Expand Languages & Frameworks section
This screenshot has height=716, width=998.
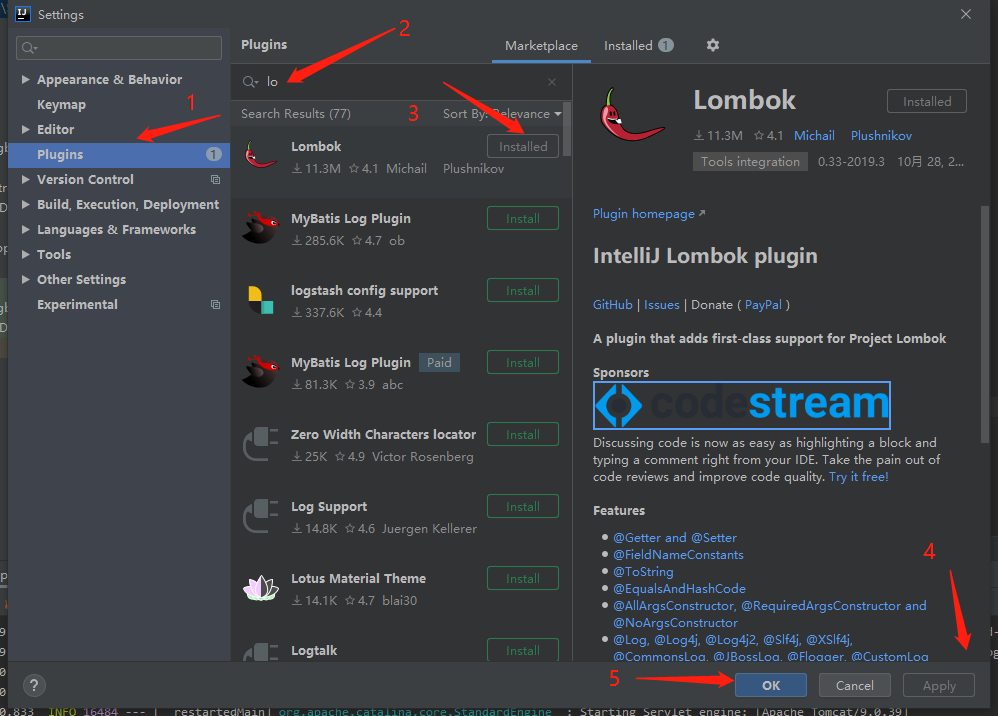[25, 229]
